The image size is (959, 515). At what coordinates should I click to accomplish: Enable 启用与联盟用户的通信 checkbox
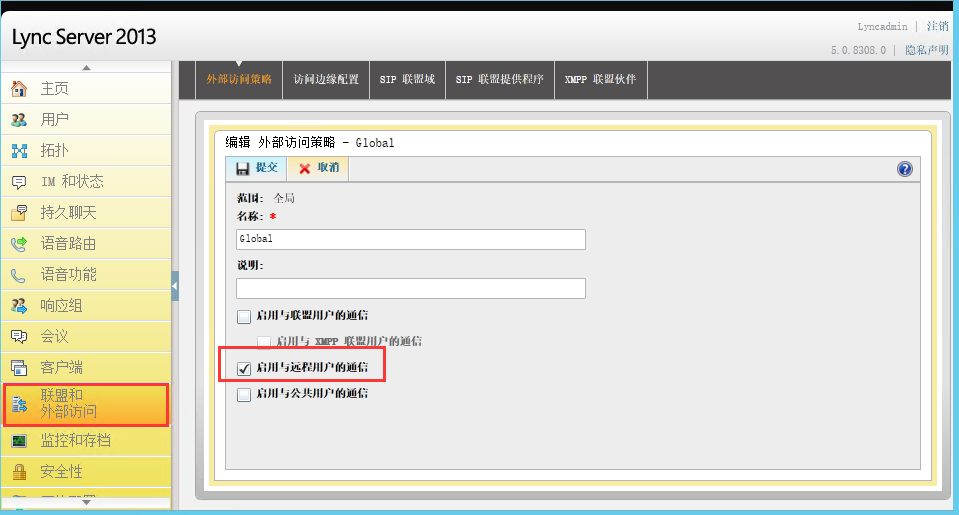[x=244, y=317]
